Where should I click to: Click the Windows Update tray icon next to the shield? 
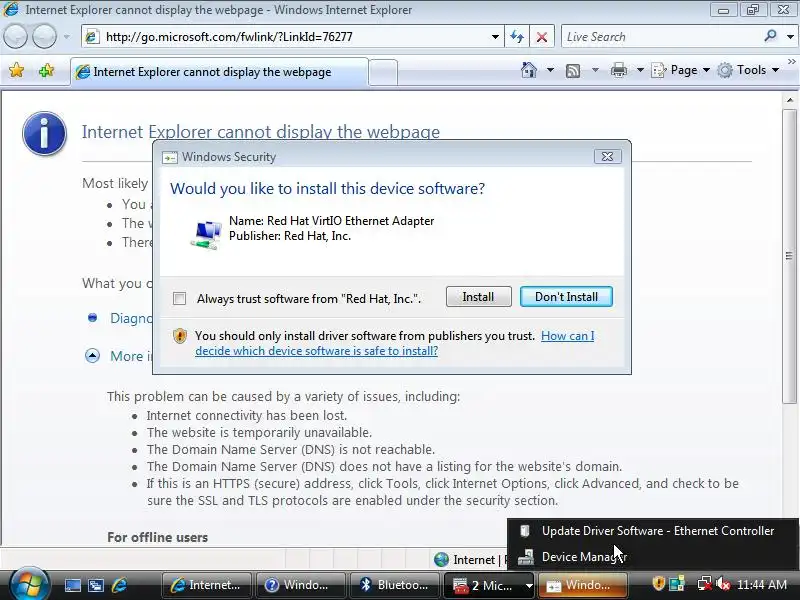[x=677, y=584]
